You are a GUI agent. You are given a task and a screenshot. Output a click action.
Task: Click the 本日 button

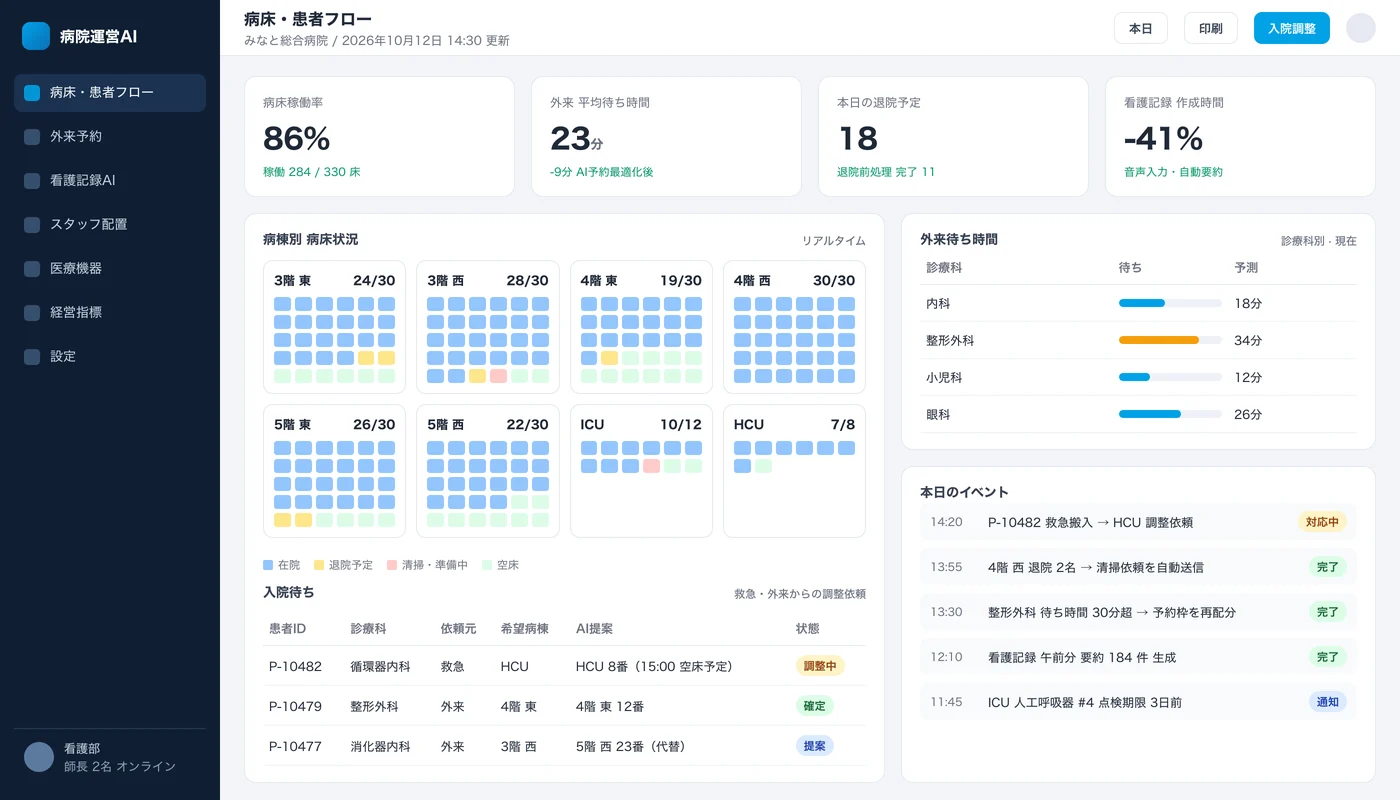pos(1141,28)
